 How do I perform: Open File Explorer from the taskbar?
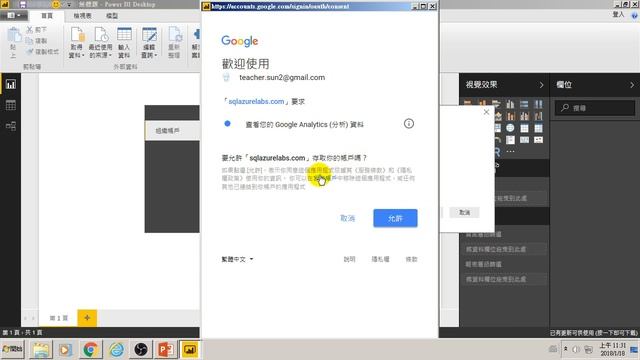(40, 350)
